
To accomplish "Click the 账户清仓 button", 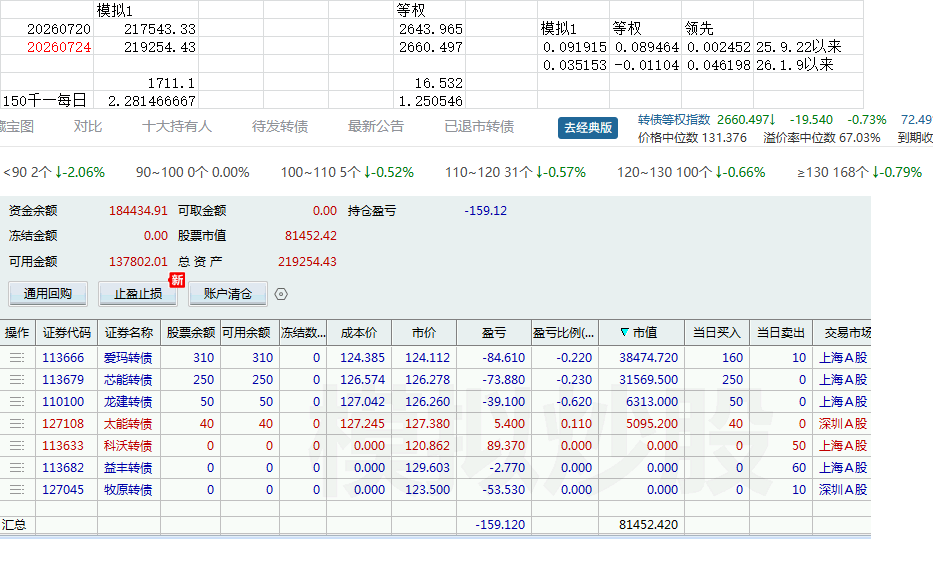I will pyautogui.click(x=227, y=294).
